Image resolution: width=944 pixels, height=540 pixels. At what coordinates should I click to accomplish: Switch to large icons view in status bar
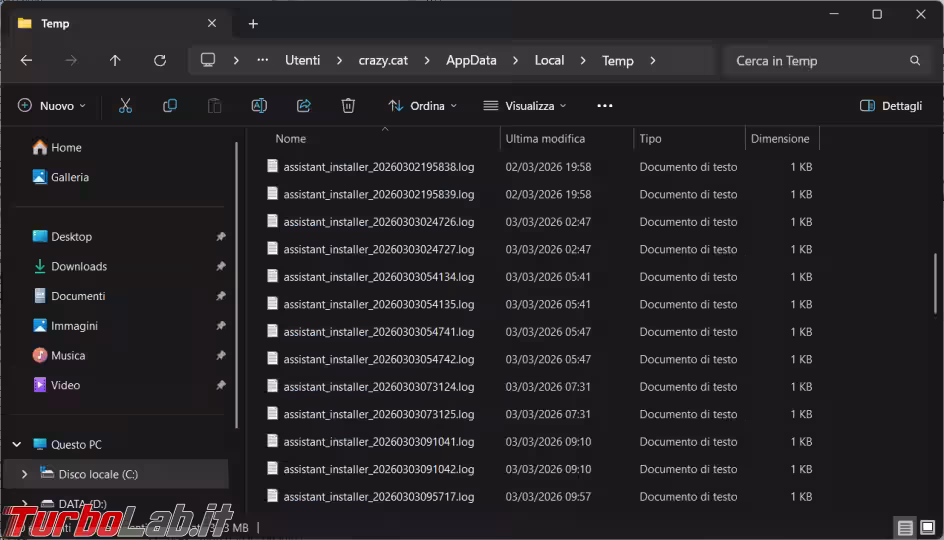coord(928,528)
